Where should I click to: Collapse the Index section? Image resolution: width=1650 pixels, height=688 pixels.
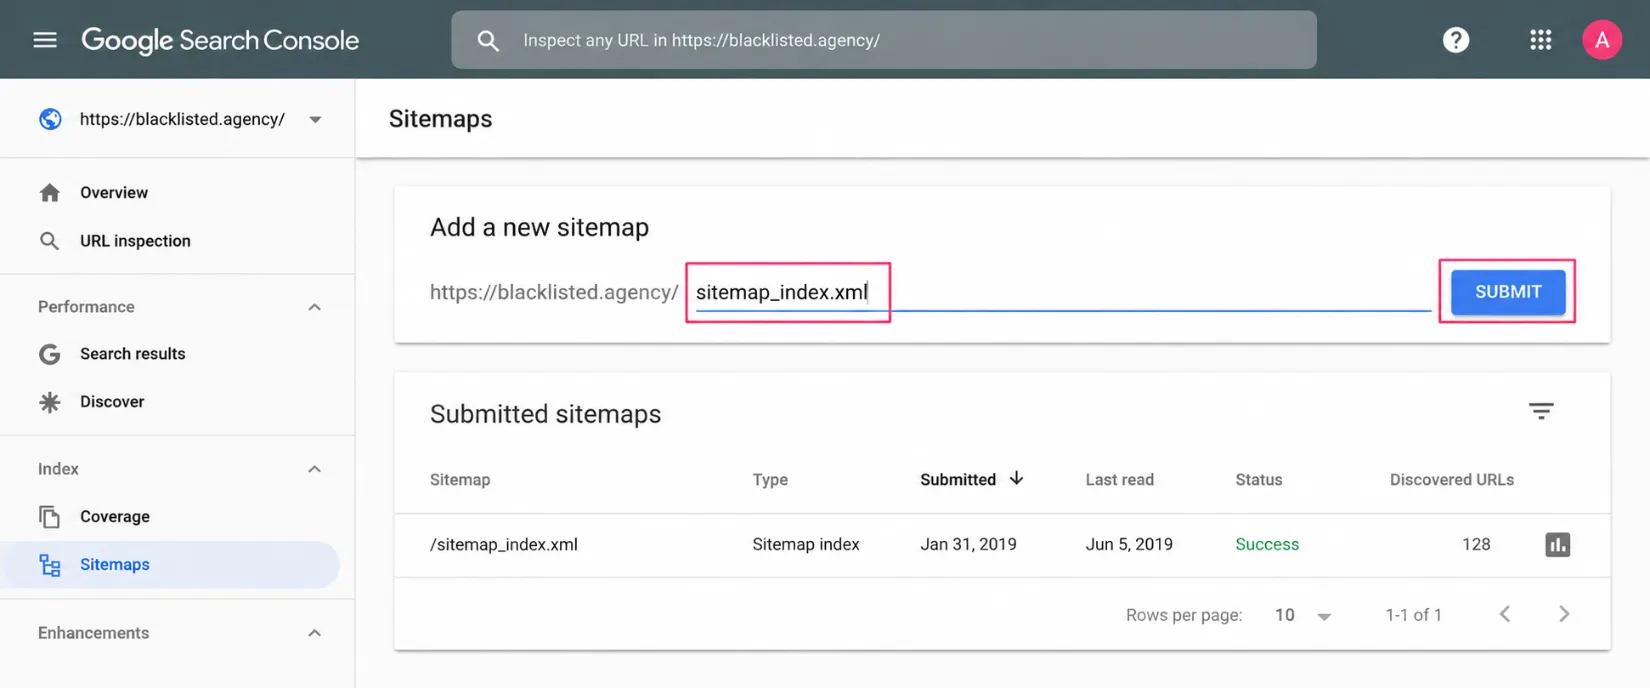pos(314,469)
